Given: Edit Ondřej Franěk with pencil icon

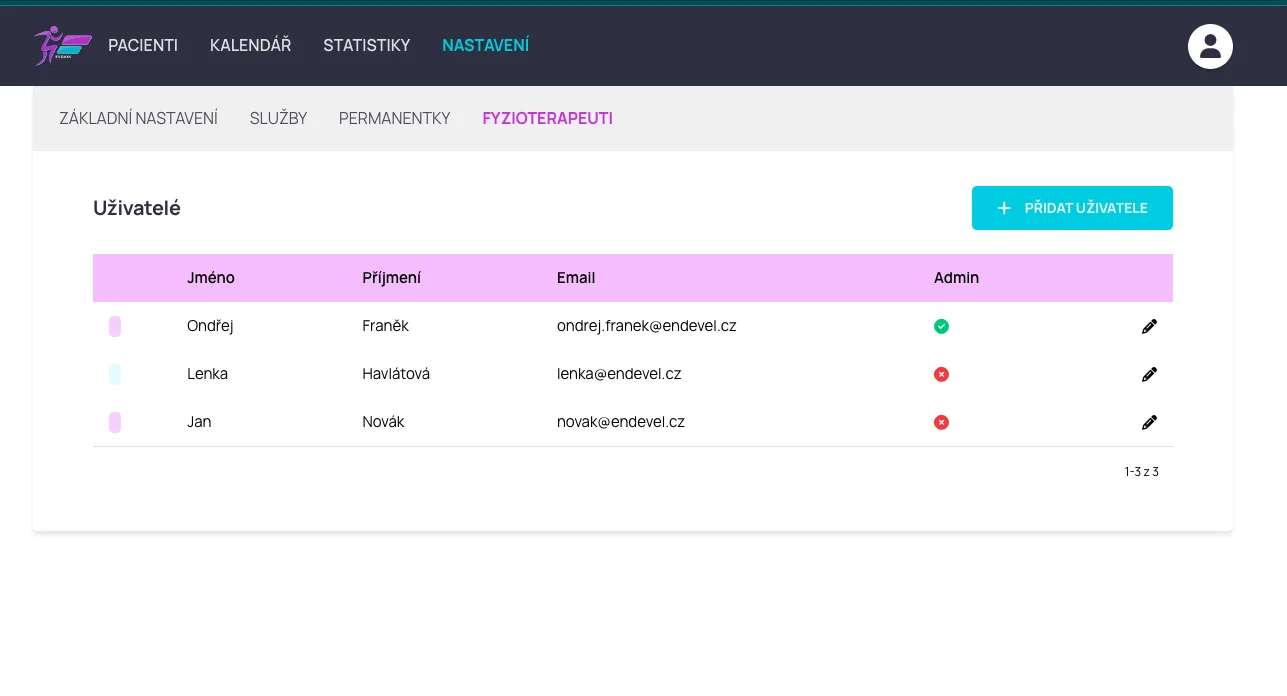Looking at the screenshot, I should 1149,326.
